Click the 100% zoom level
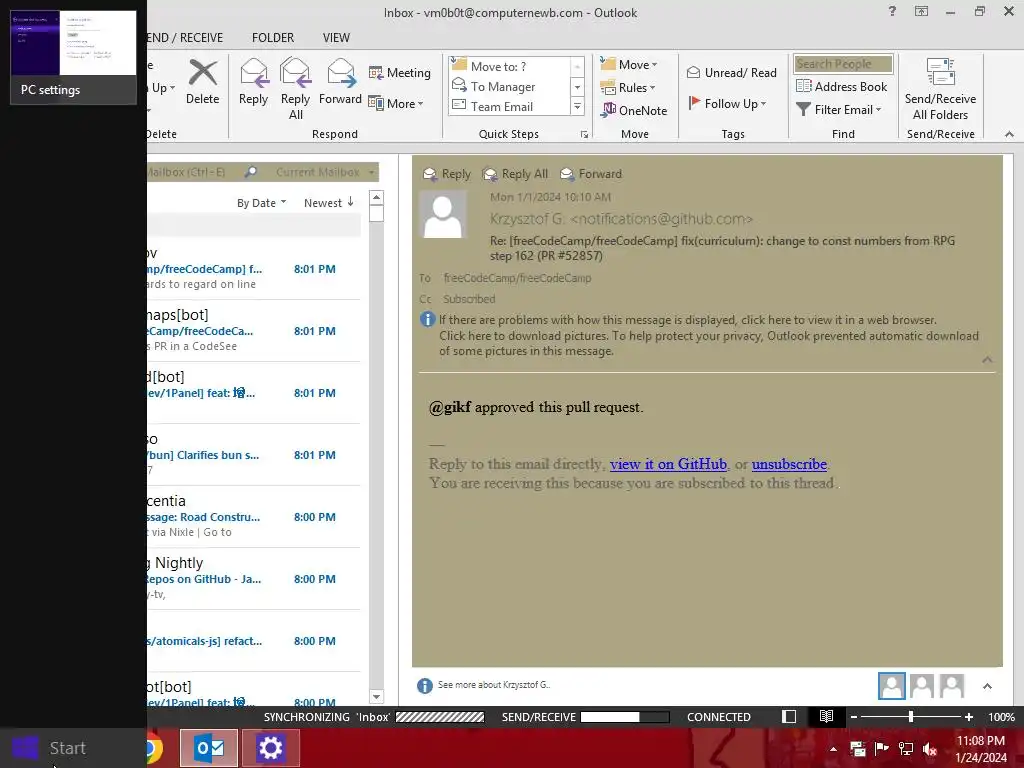The height and width of the screenshot is (768, 1024). (1001, 717)
